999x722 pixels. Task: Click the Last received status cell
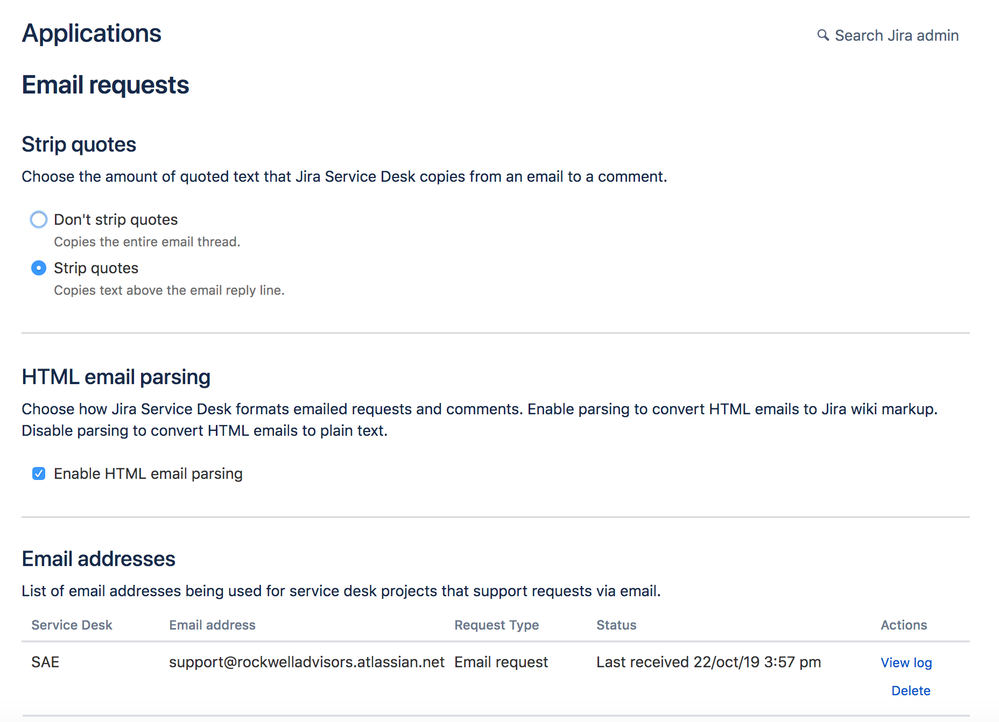click(x=708, y=662)
